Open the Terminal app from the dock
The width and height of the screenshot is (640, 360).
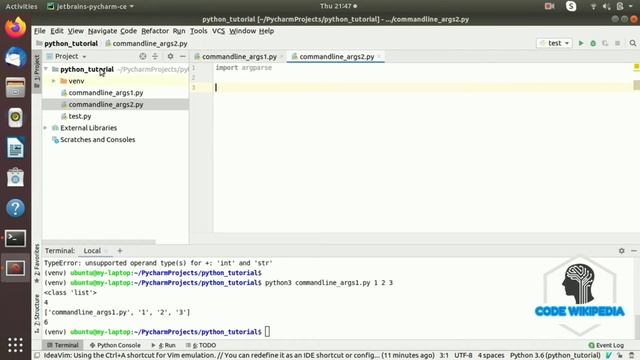(16, 238)
